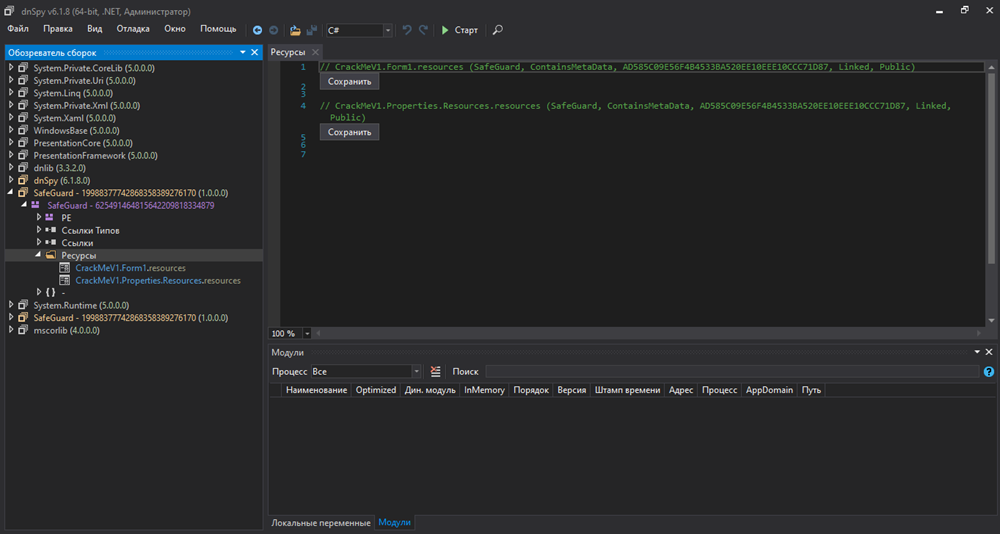Viewport: 1000px width, 534px height.
Task: Click the undo arrow icon
Action: coord(407,30)
